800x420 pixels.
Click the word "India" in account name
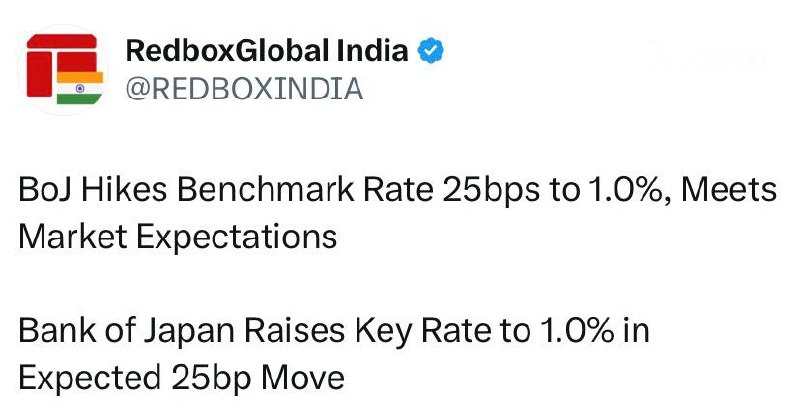[372, 51]
